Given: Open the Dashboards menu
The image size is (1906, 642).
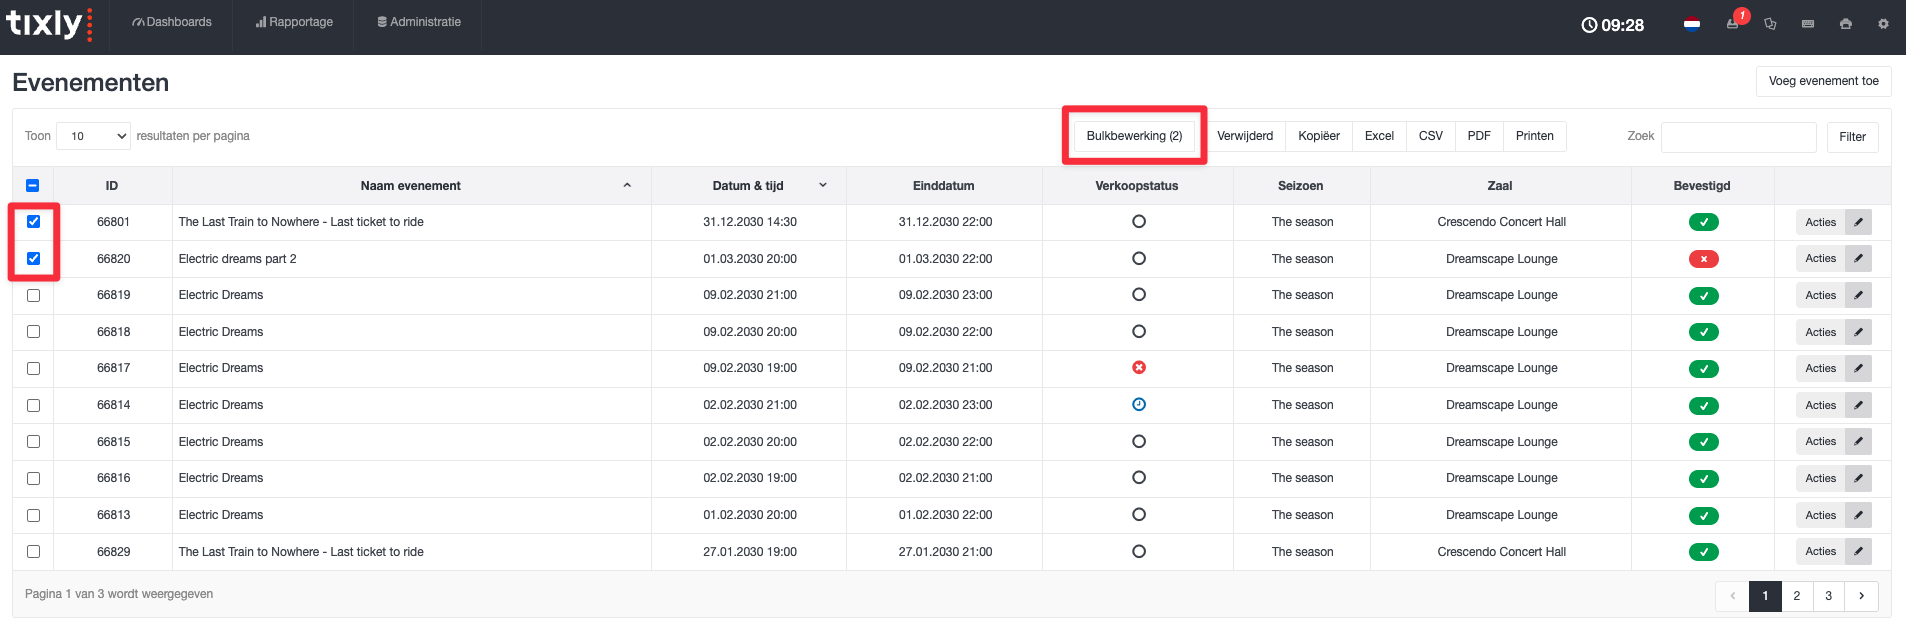Looking at the screenshot, I should pyautogui.click(x=172, y=22).
